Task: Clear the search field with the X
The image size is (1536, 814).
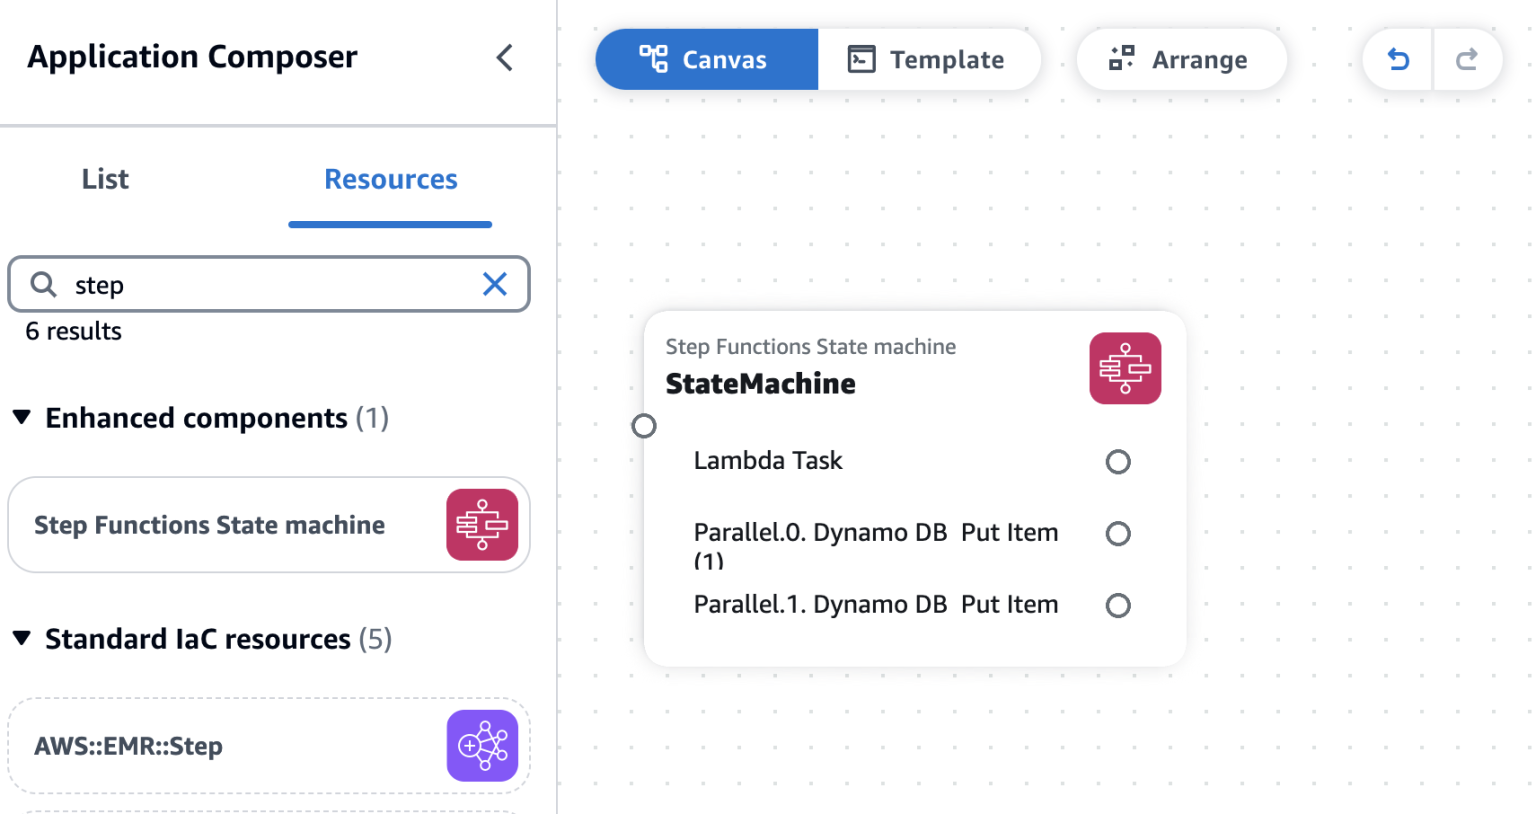Action: 495,284
